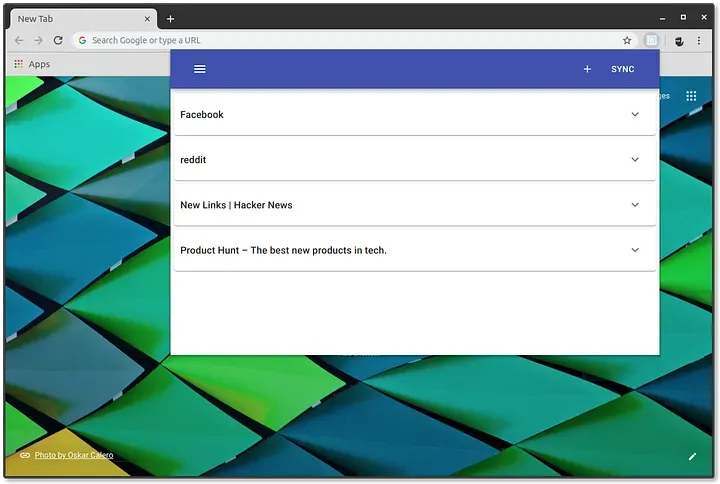The image size is (720, 484).
Task: Bookmark this page with the star icon
Action: [627, 41]
